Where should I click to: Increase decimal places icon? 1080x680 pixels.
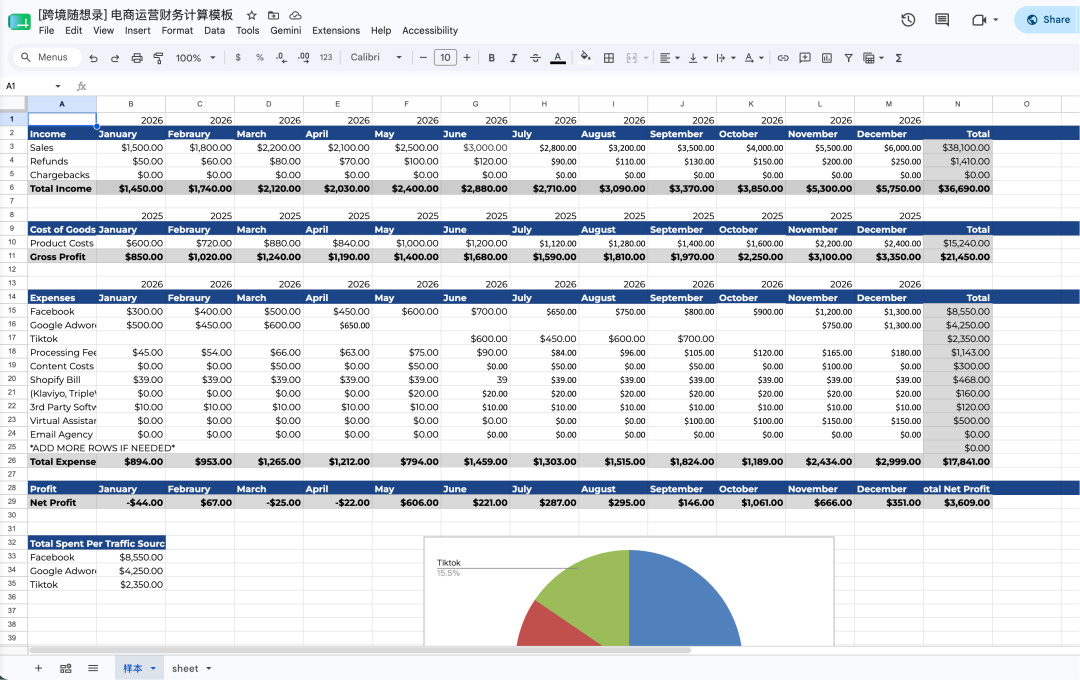coord(304,58)
